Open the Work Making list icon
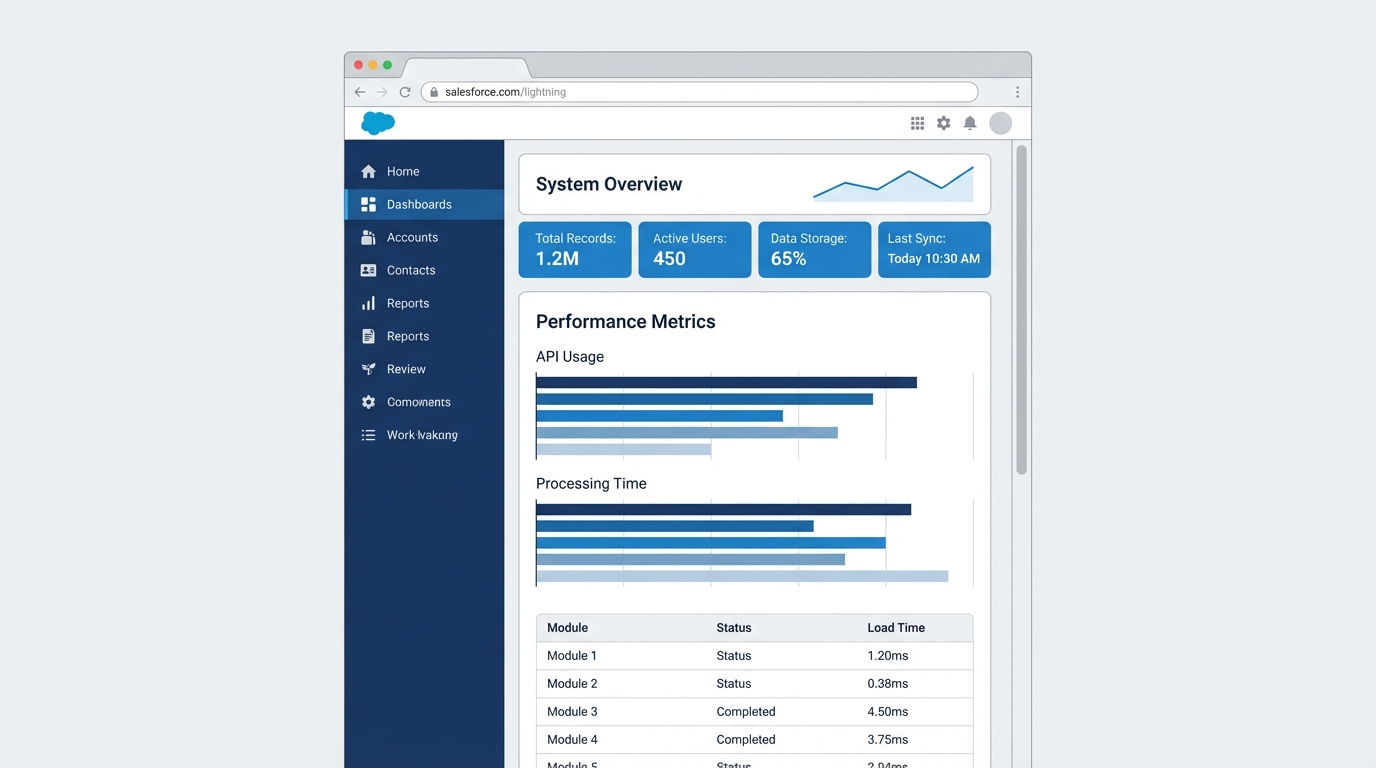Screen dimensions: 1376x768 click(x=370, y=434)
